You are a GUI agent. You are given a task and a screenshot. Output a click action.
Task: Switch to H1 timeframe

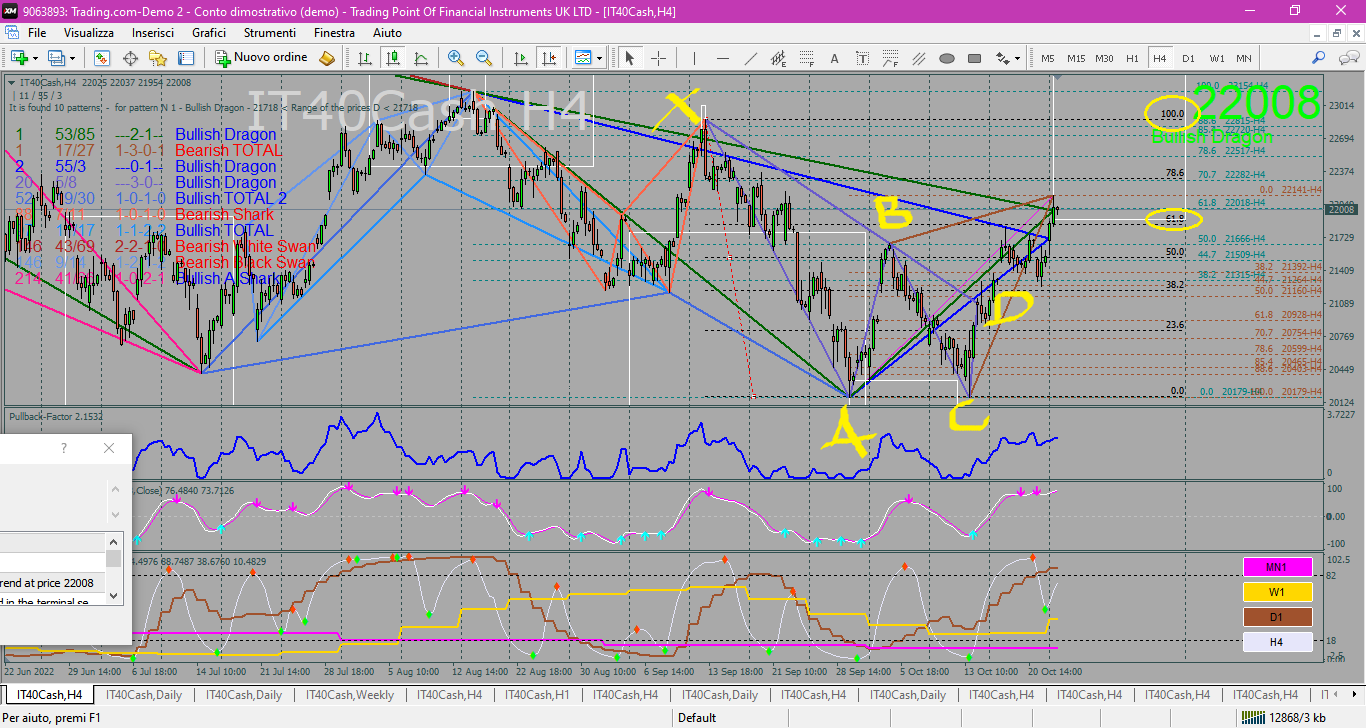(1132, 58)
